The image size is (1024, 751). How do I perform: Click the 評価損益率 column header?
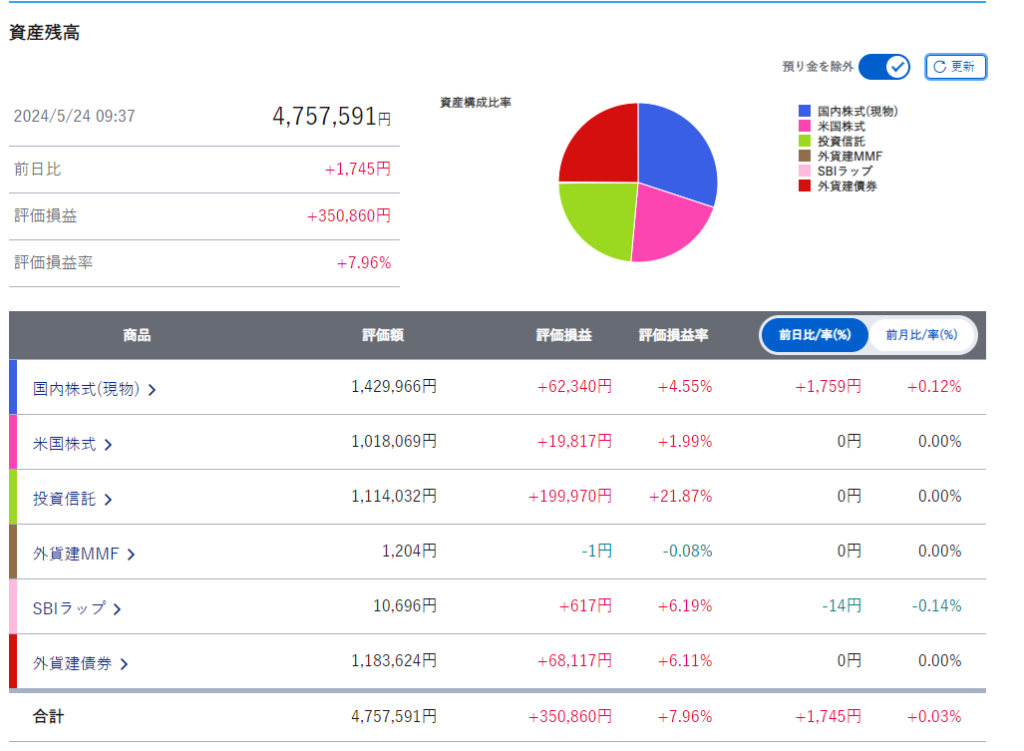click(673, 335)
